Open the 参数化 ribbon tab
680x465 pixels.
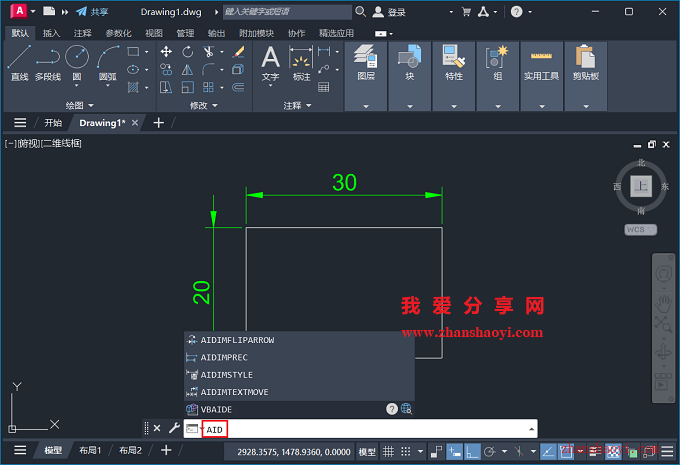pos(118,33)
